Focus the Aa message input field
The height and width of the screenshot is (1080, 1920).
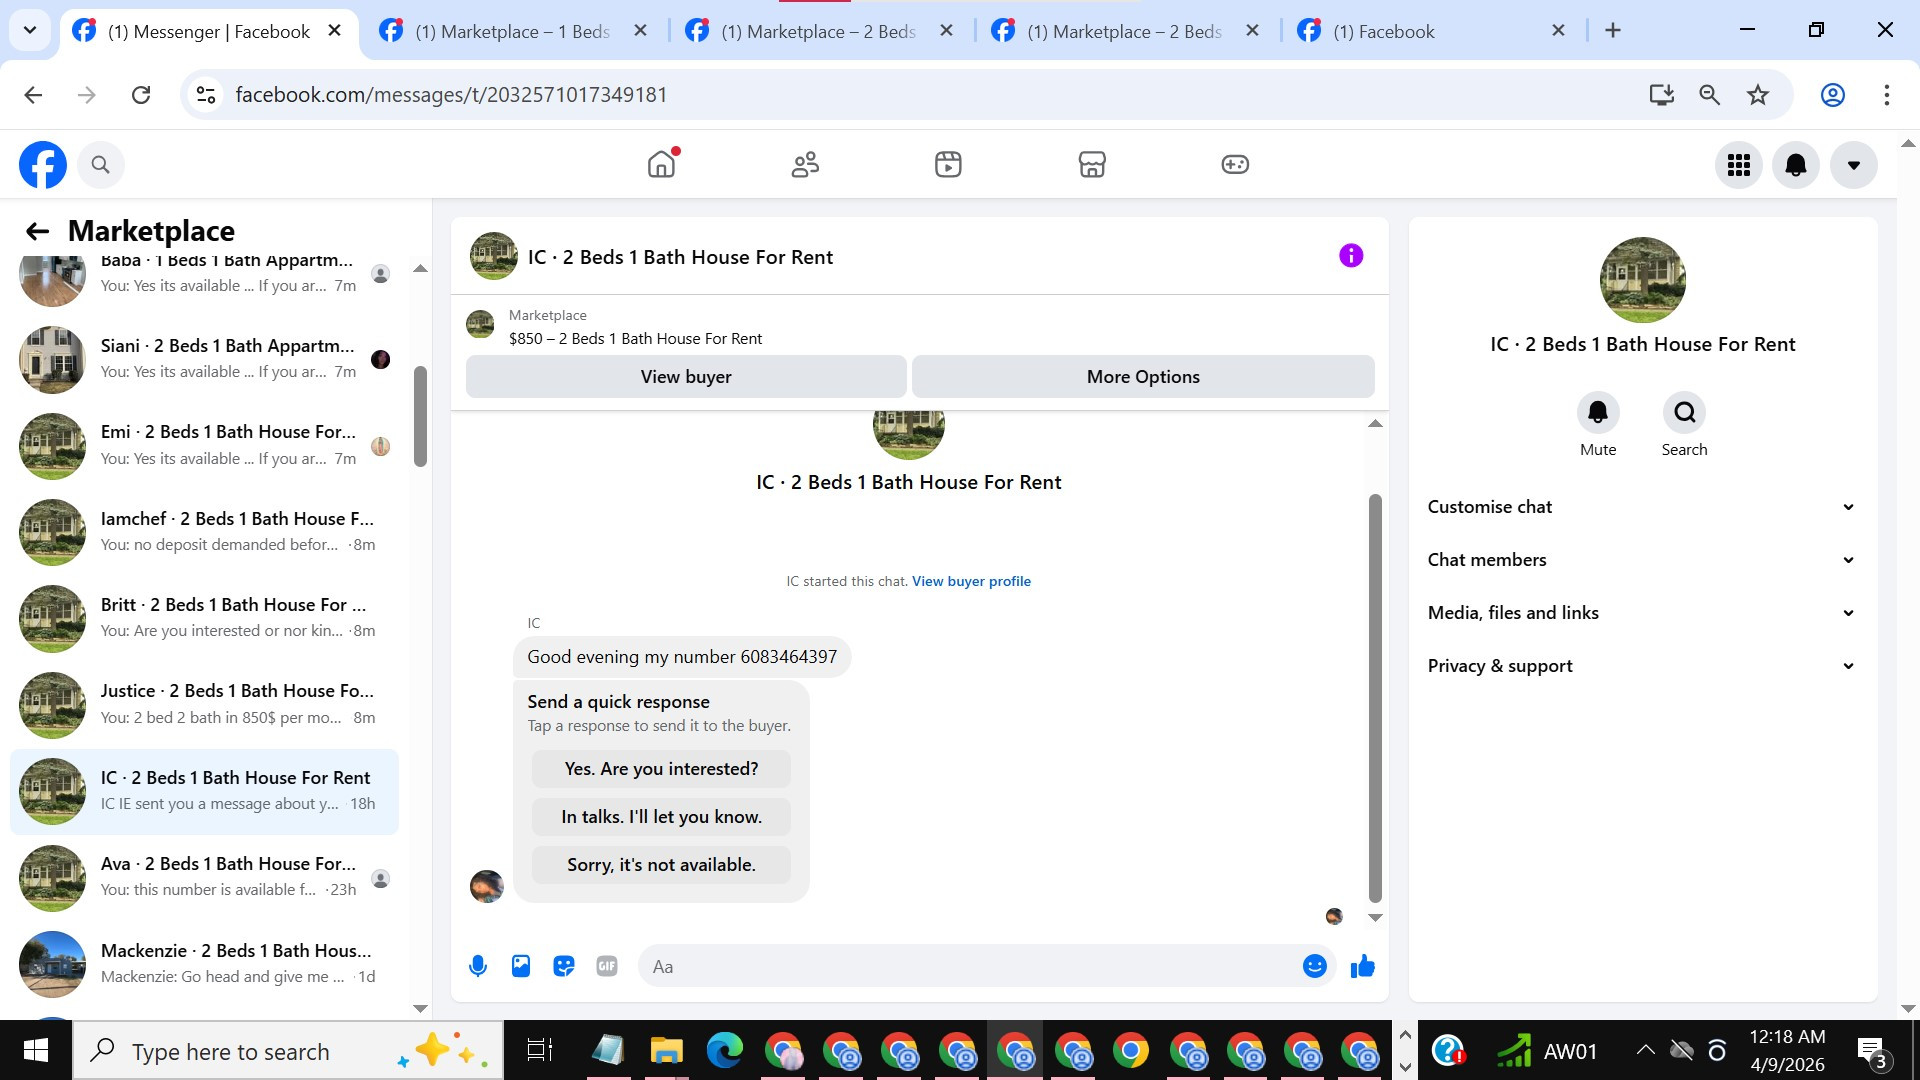click(x=965, y=966)
